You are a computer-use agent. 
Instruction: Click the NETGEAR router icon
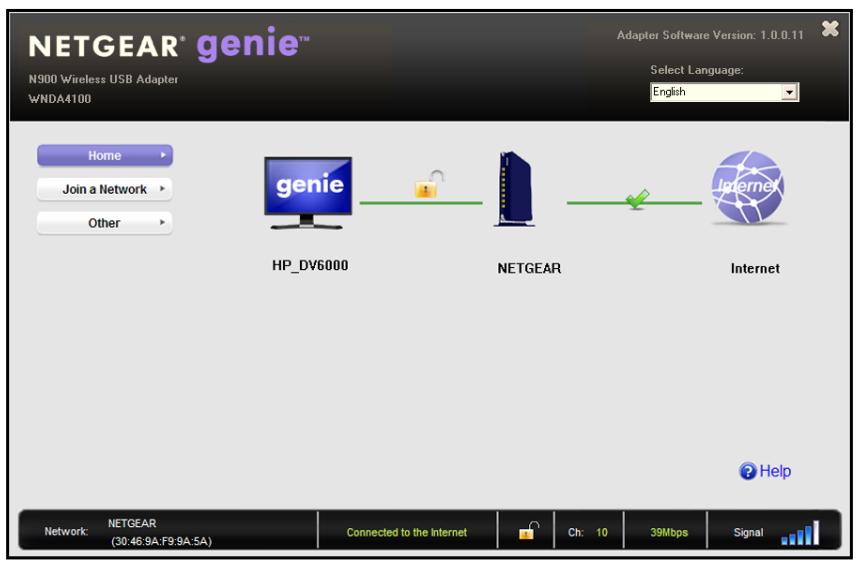tap(514, 189)
